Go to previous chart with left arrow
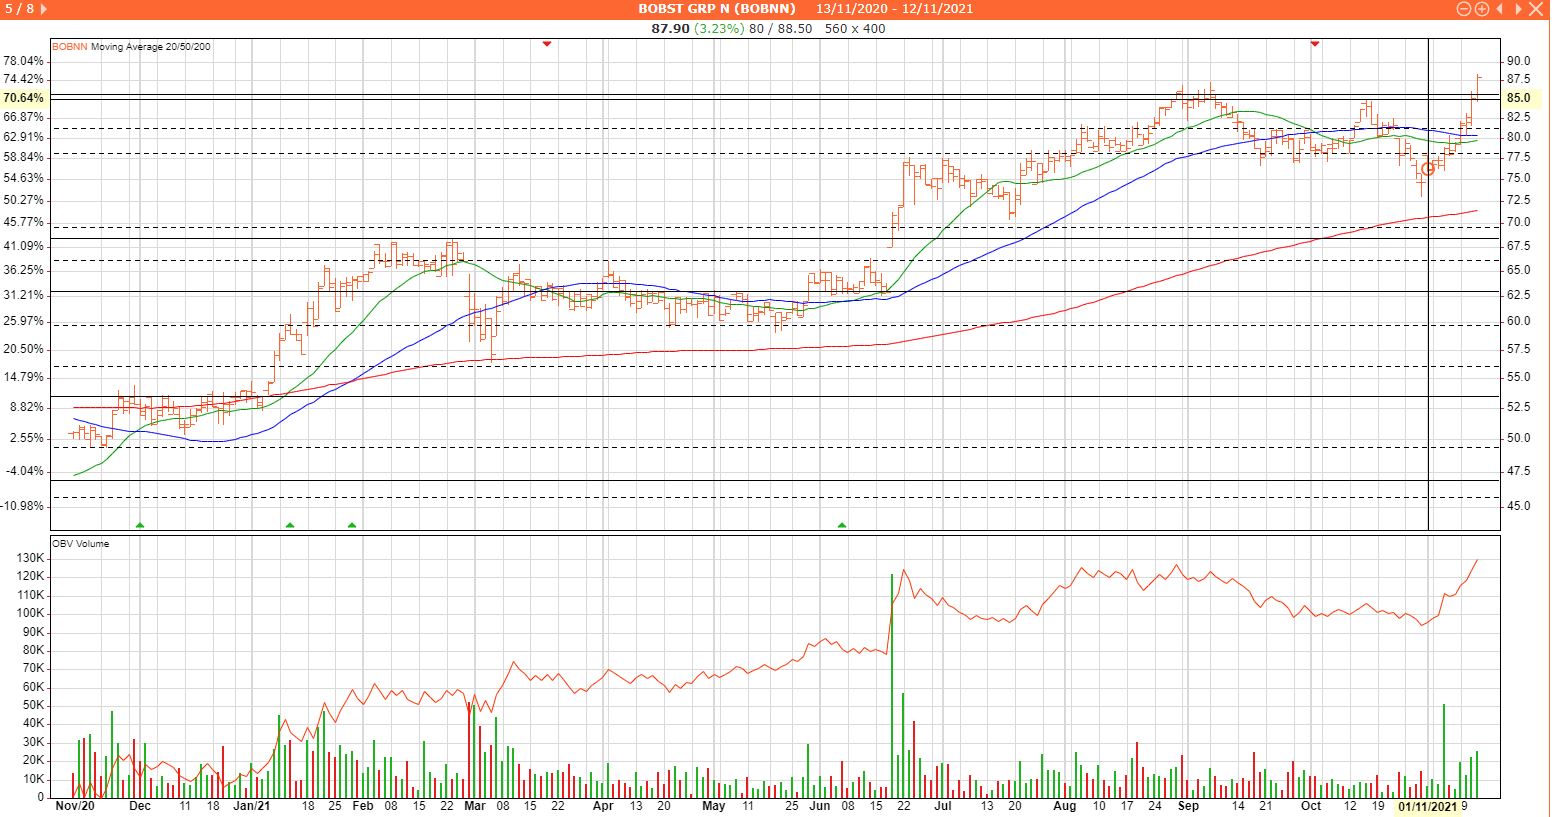This screenshot has width=1555, height=817. (x=1499, y=9)
